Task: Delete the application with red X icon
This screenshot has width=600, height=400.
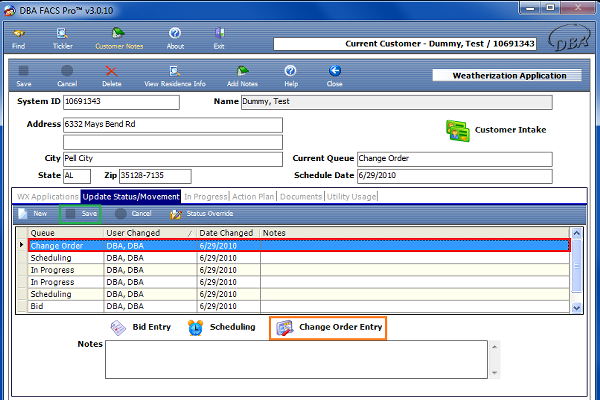Action: pyautogui.click(x=111, y=77)
